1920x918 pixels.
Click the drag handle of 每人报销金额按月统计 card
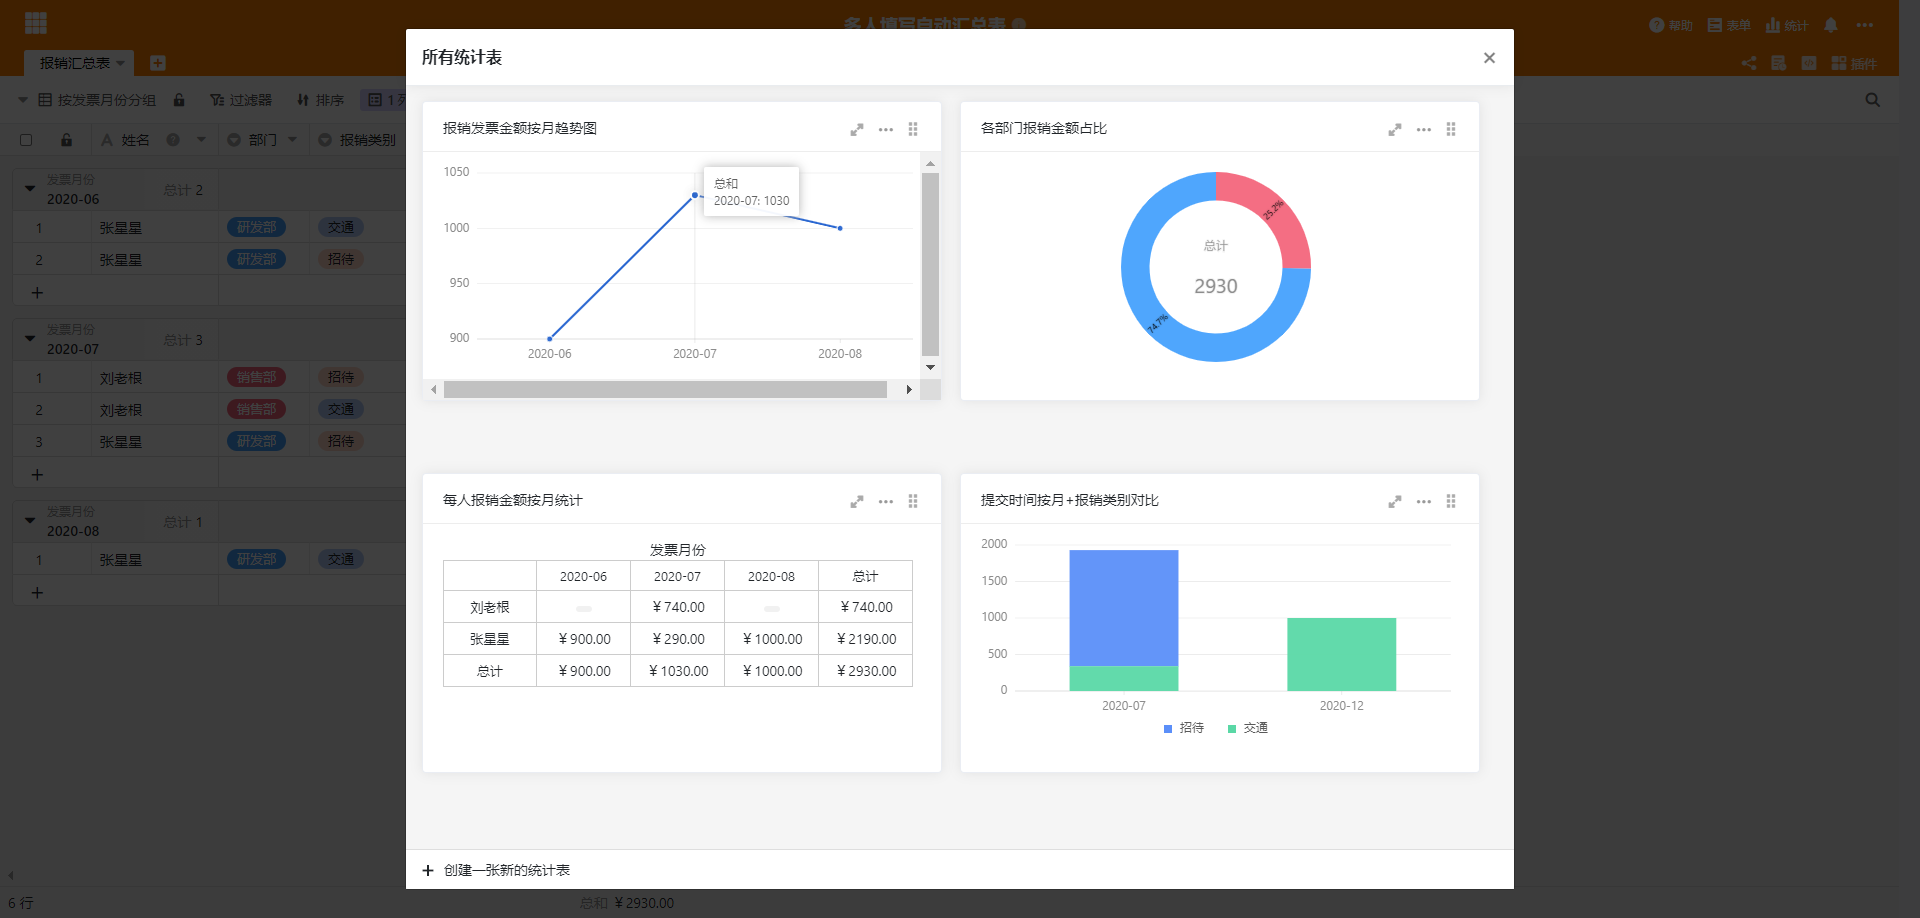913,501
